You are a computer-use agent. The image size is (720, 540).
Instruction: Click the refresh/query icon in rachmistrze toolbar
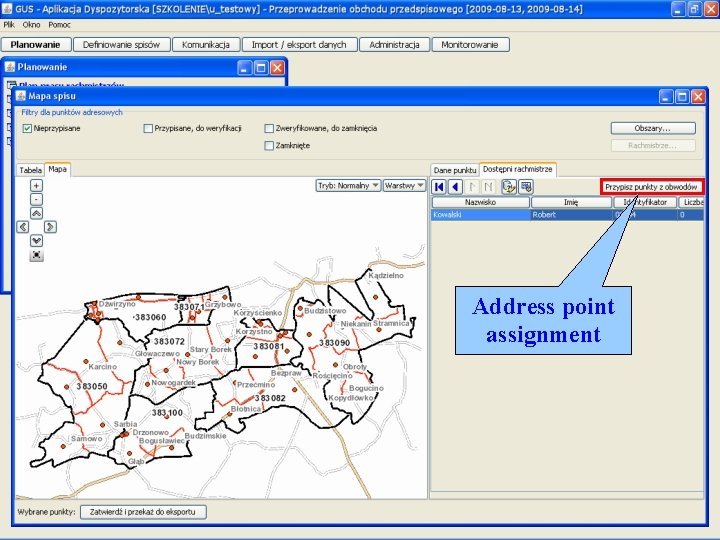509,187
